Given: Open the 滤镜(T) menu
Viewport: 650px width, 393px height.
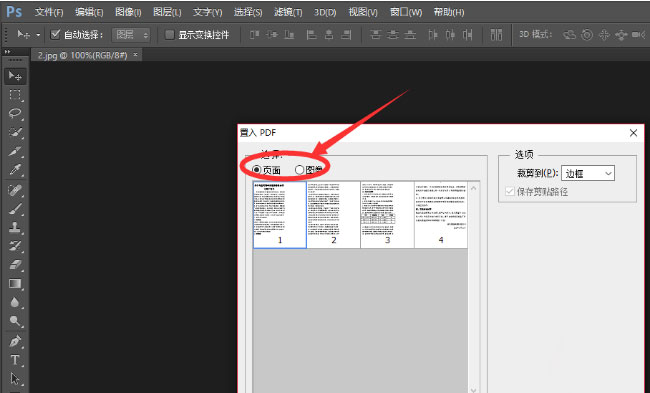Looking at the screenshot, I should [x=288, y=12].
